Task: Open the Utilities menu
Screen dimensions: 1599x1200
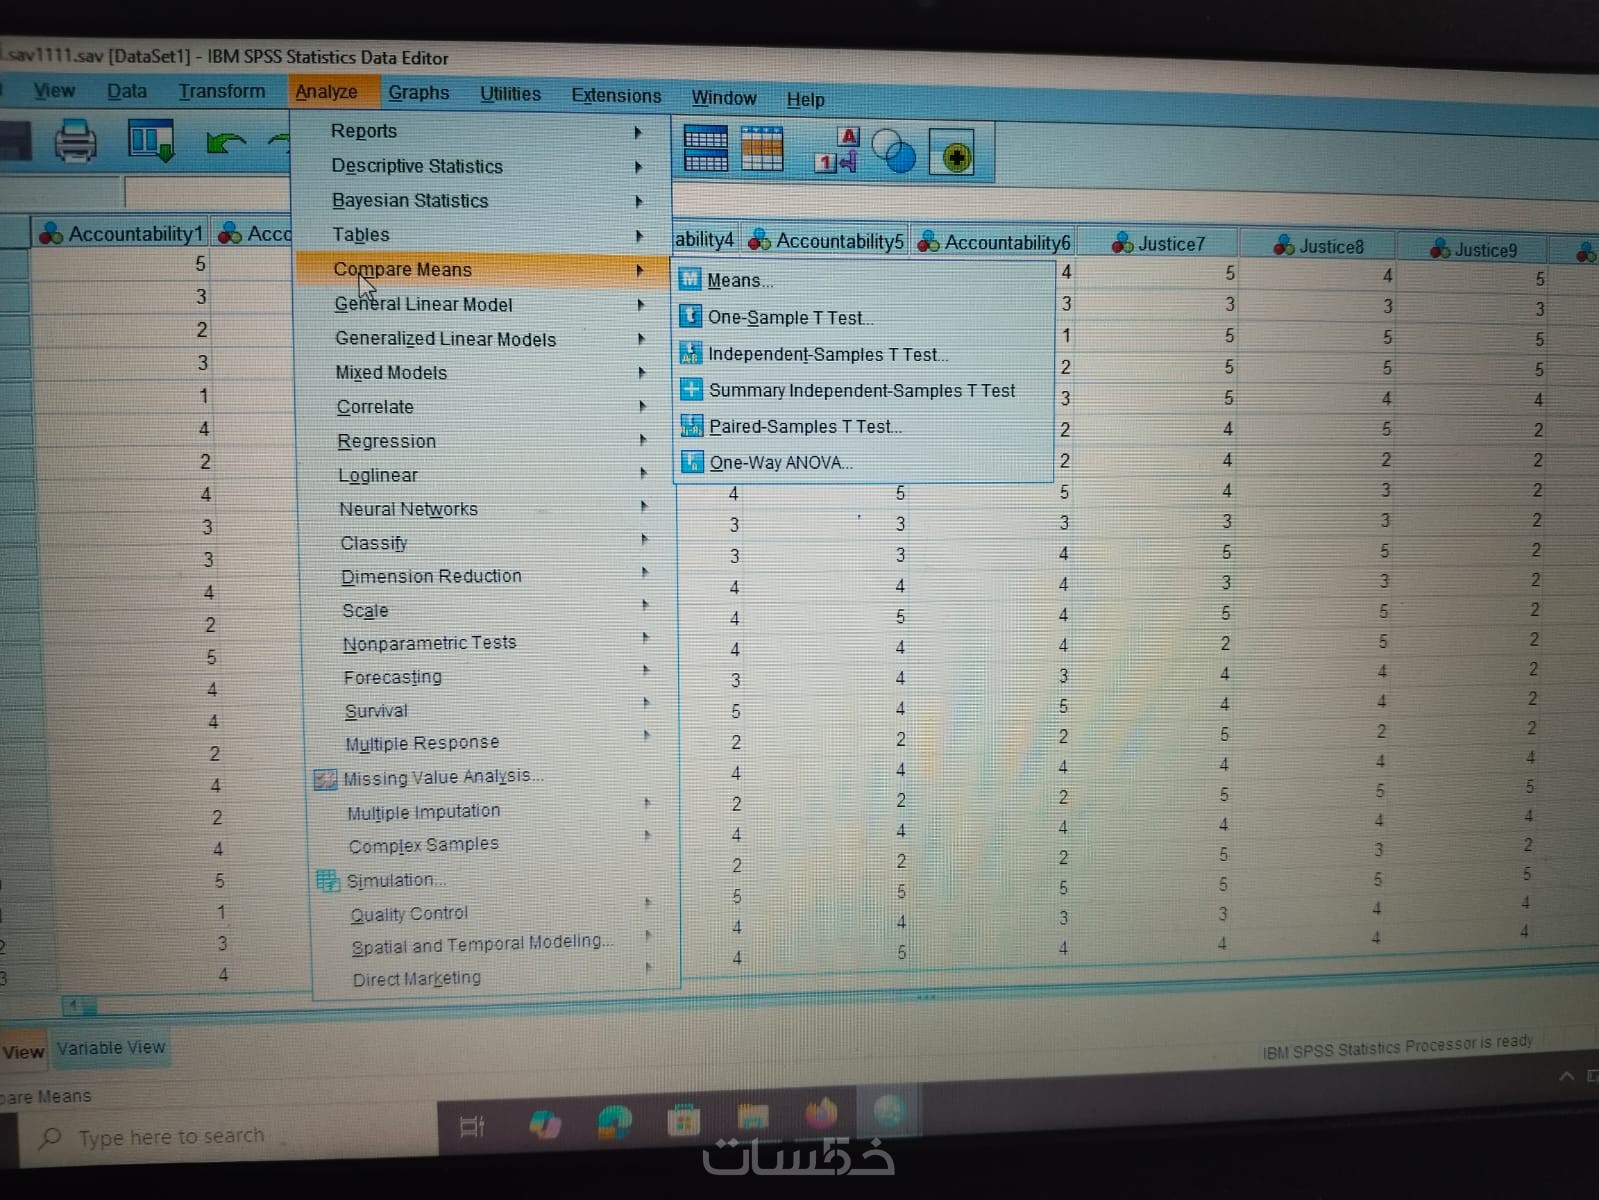Action: 510,94
